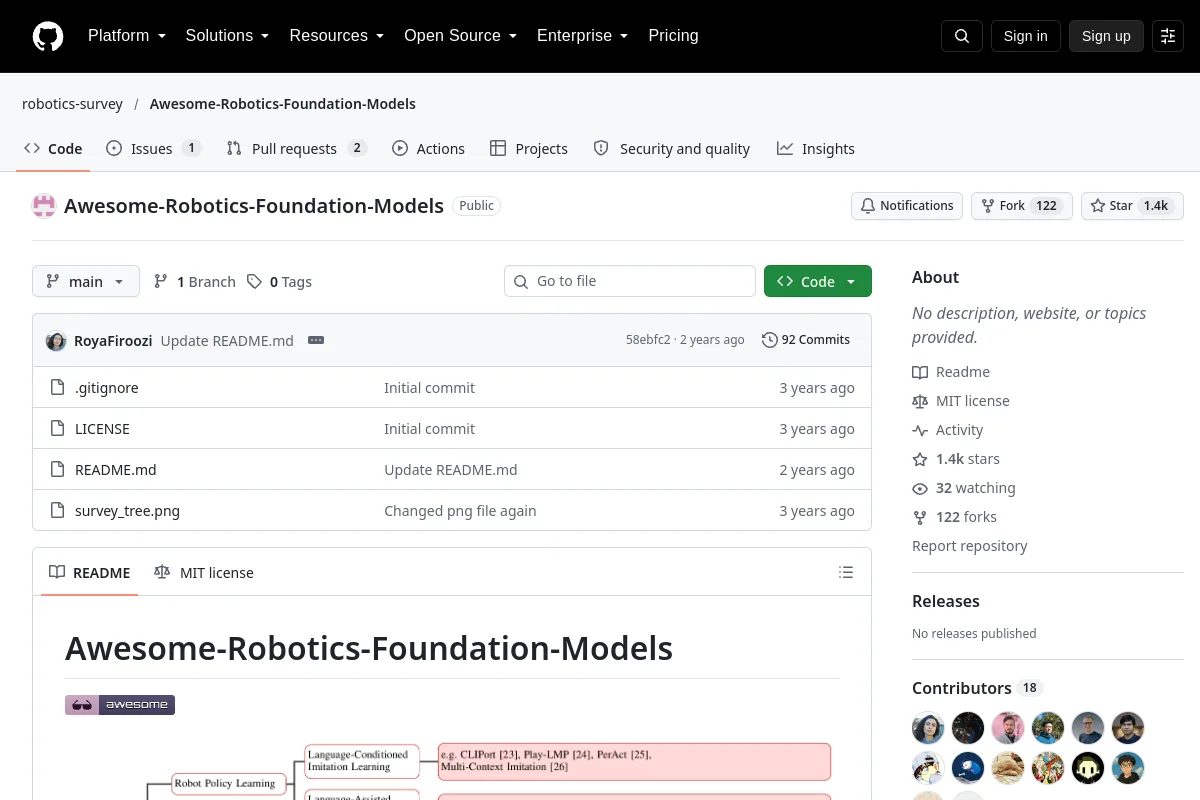Expand the Enterprise menu

583,36
